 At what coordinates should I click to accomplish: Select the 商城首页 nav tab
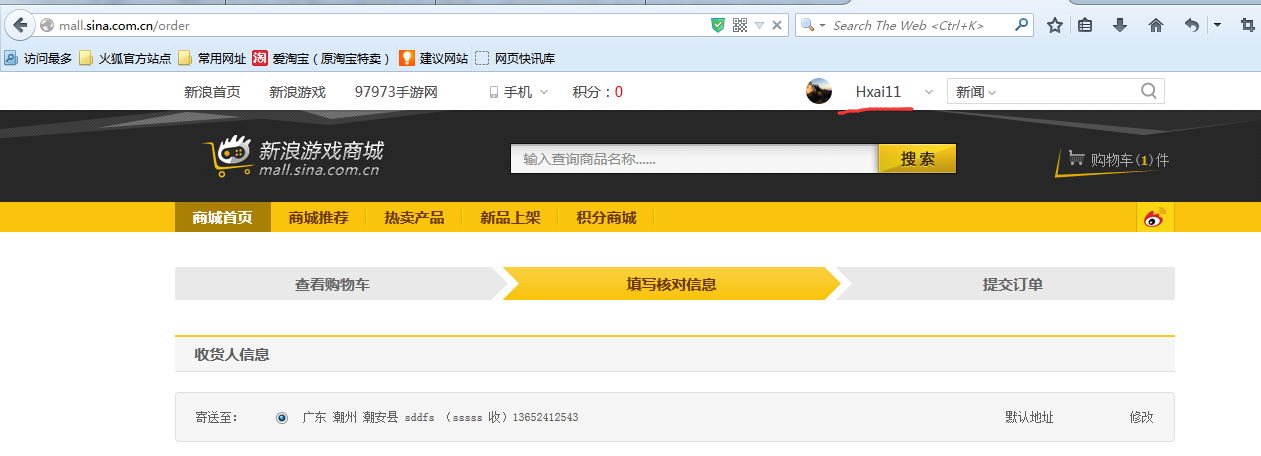point(223,217)
